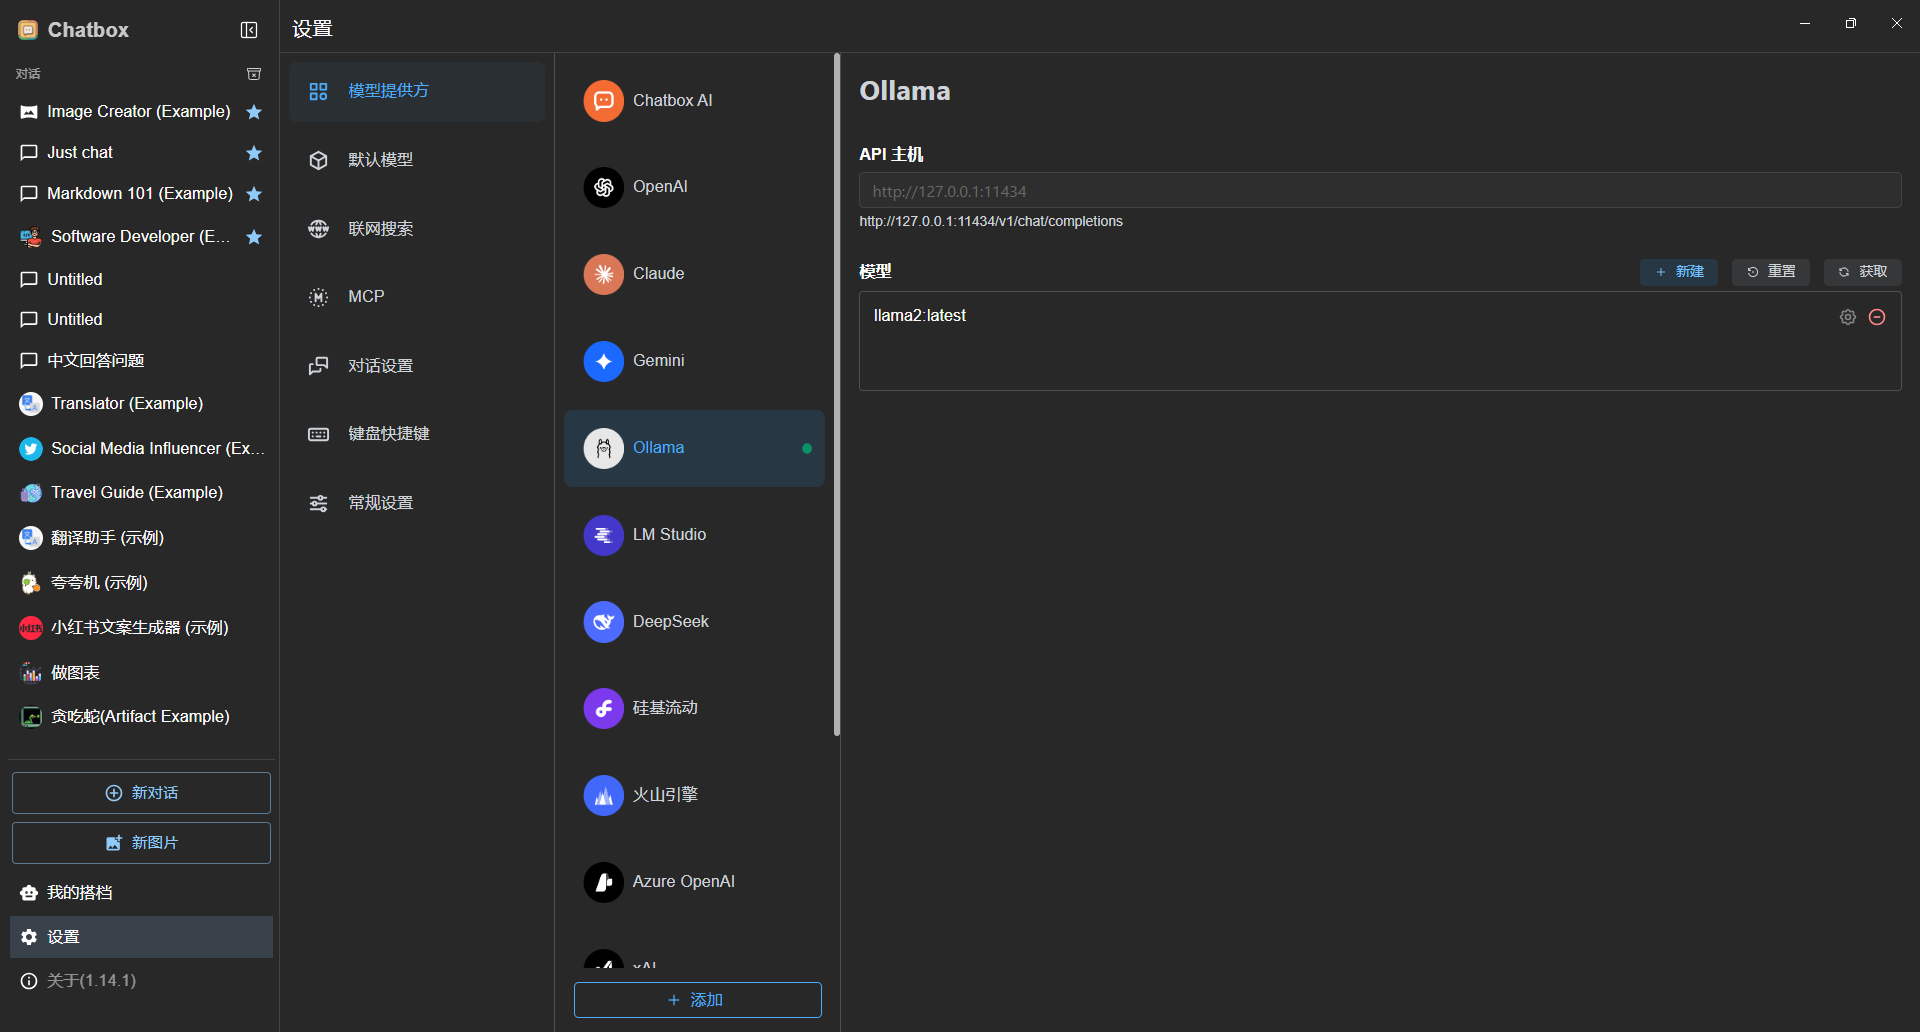Click the completions URL text below API host
Screen dimensions: 1920x1032
tap(991, 222)
